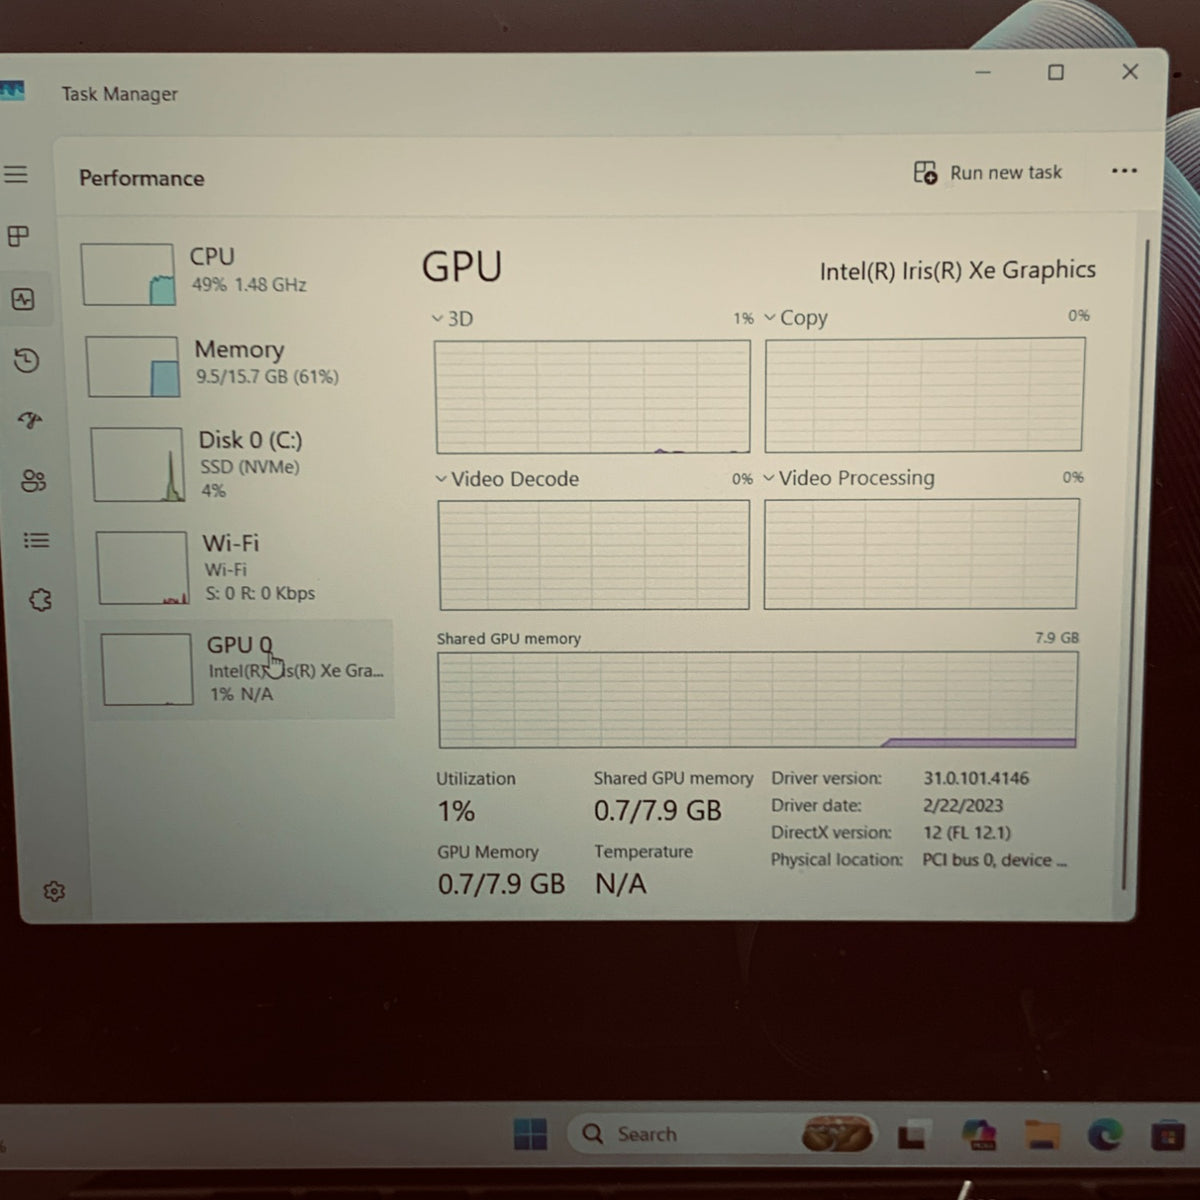This screenshot has height=1200, width=1200.
Task: Open Task Manager settings gear
Action: (54, 891)
